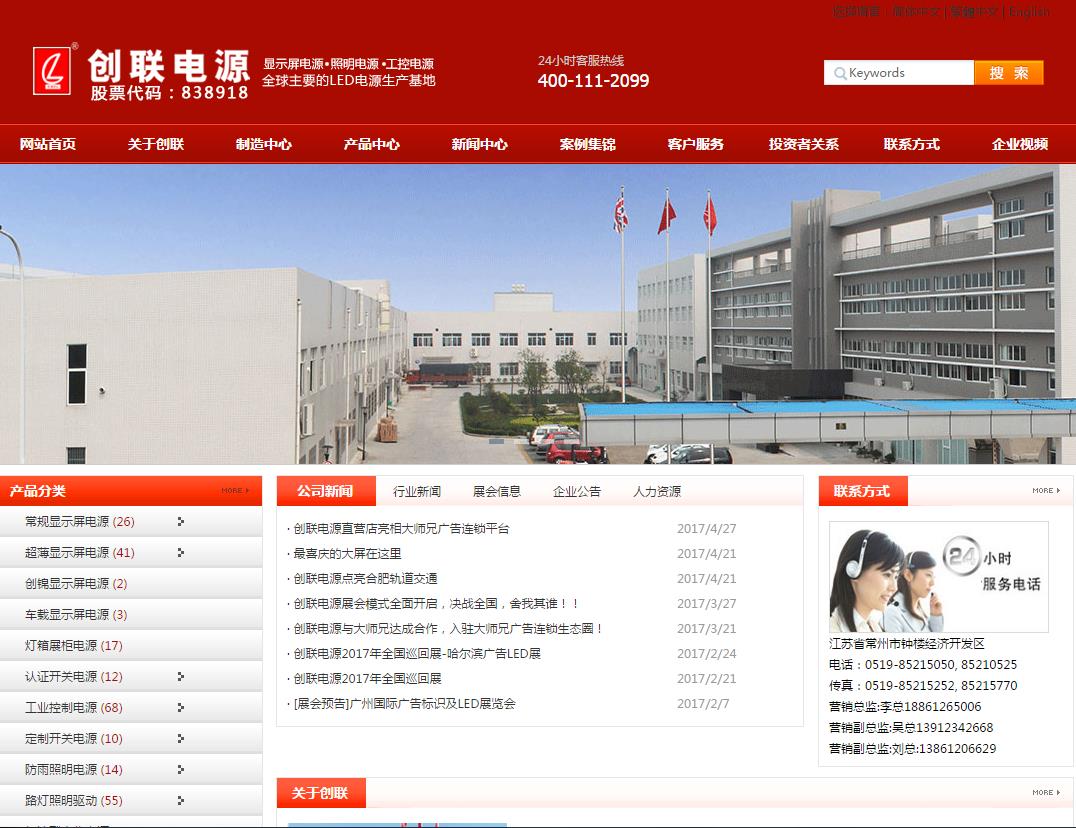Viewport: 1076px width, 828px height.
Task: Open category 认证开关电源 (12)
Action: click(73, 676)
